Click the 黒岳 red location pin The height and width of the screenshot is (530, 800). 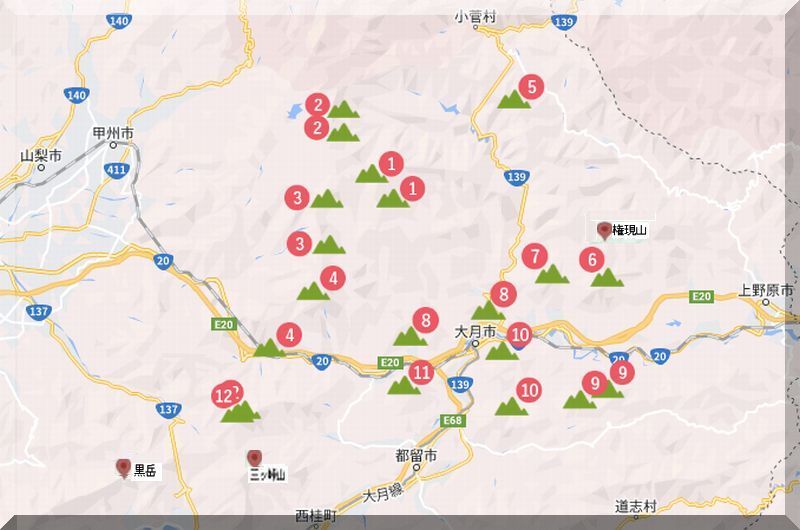click(123, 468)
